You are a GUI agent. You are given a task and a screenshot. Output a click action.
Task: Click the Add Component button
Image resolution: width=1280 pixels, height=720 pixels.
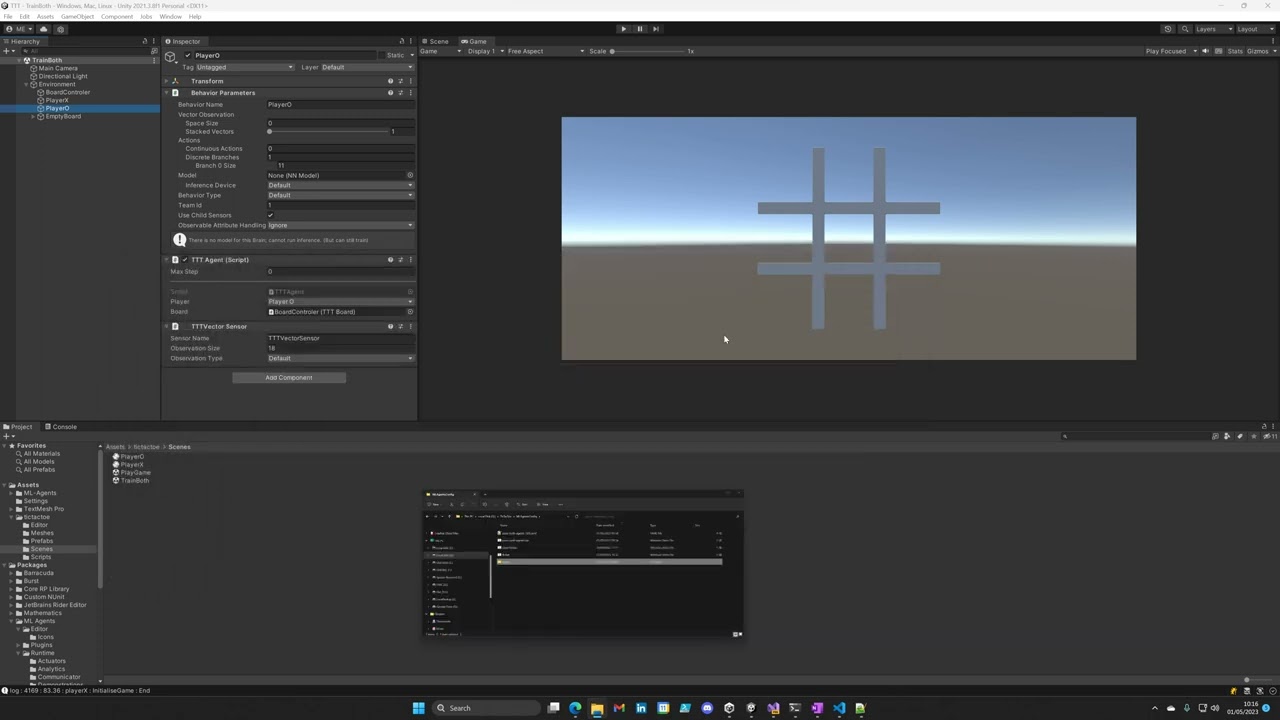coord(289,378)
